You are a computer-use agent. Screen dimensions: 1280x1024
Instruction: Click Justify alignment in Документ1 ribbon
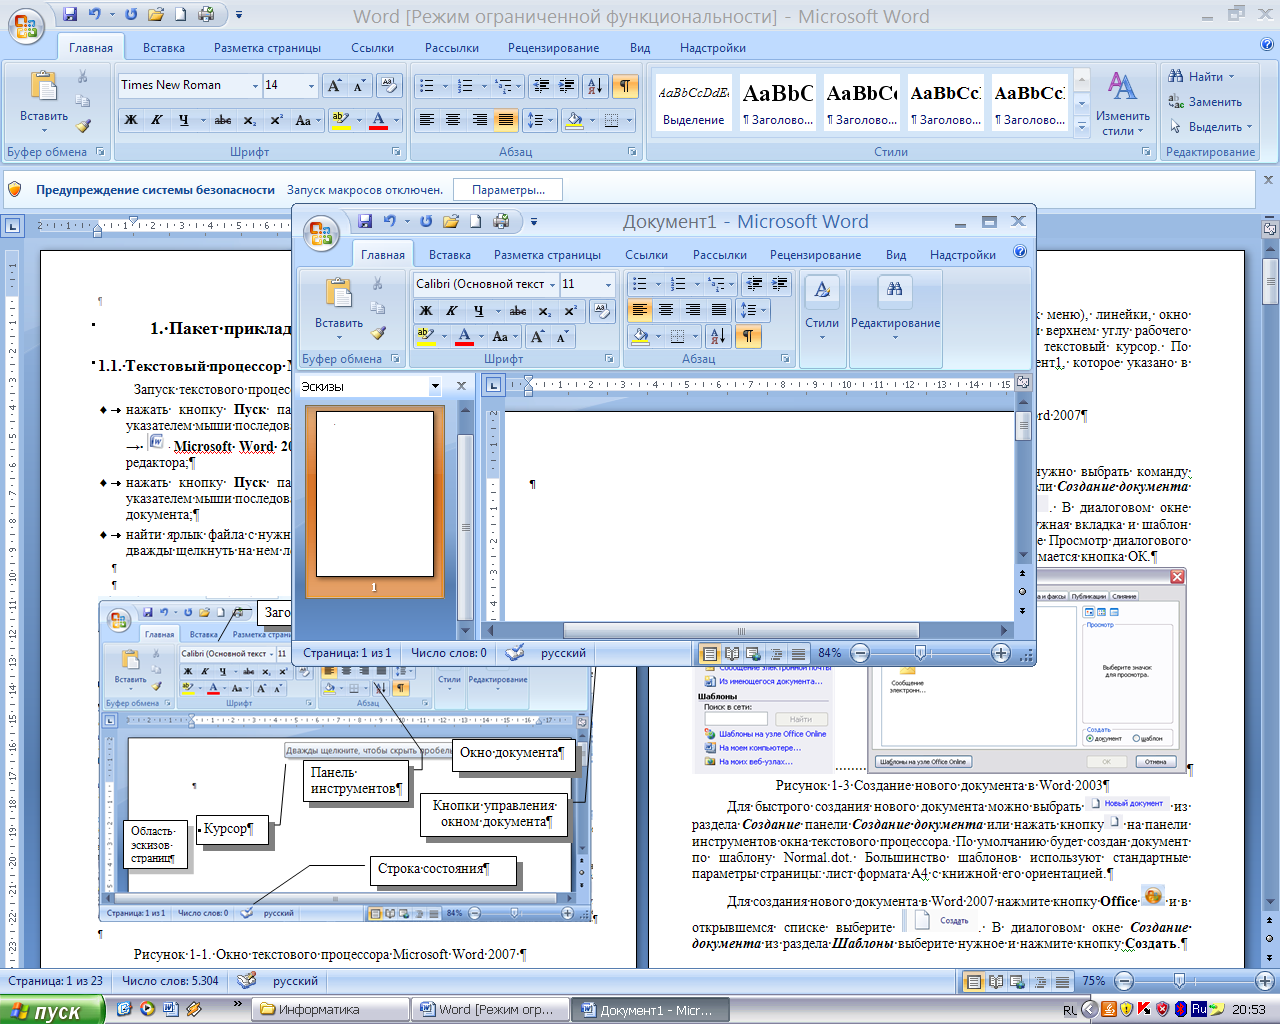(719, 310)
